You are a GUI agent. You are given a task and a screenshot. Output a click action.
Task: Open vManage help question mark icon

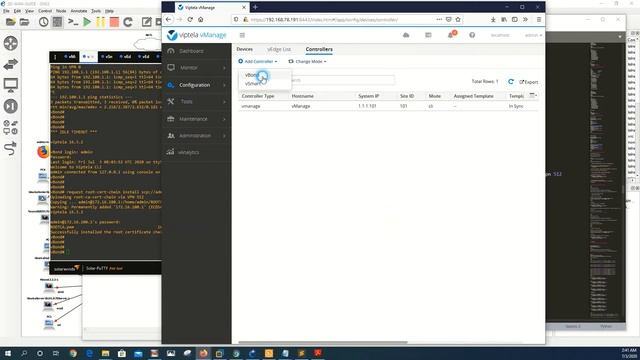pos(472,35)
